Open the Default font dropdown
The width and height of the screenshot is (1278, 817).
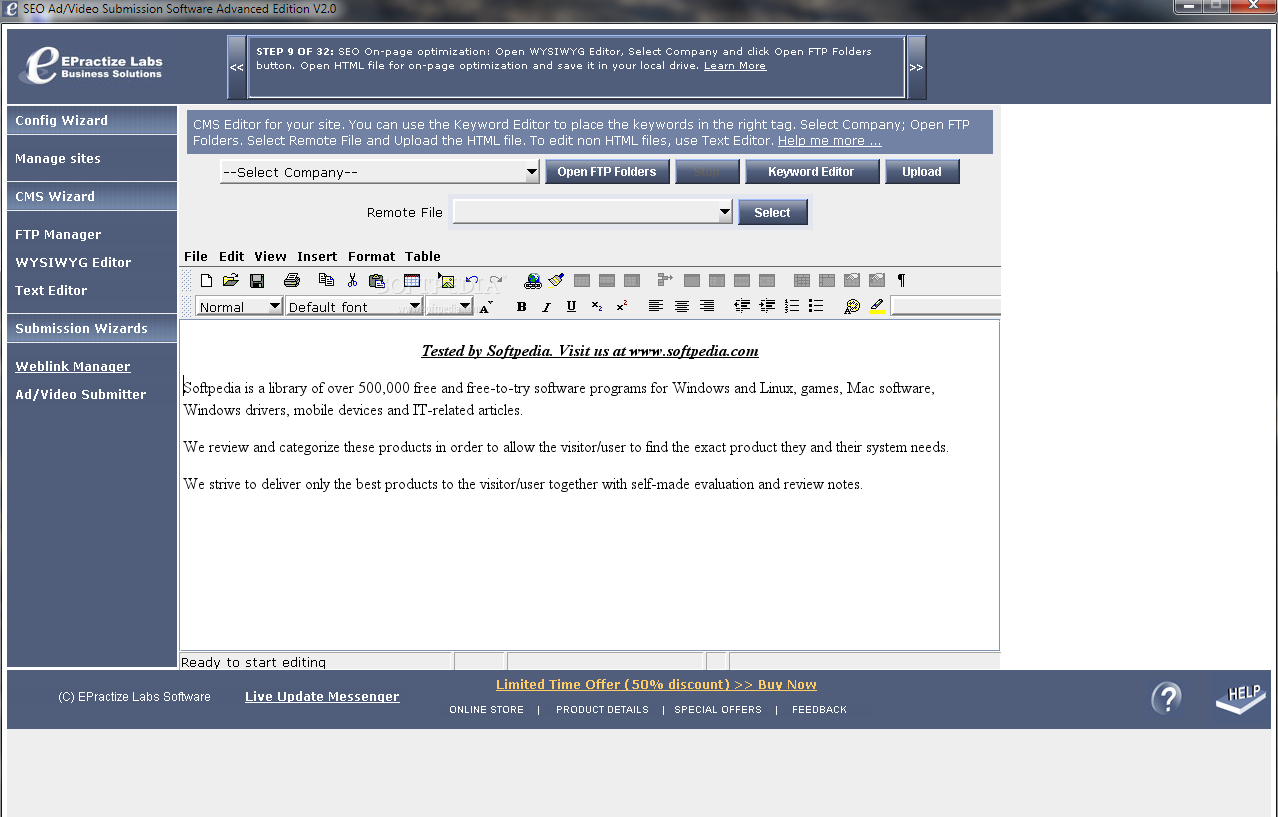(x=354, y=307)
